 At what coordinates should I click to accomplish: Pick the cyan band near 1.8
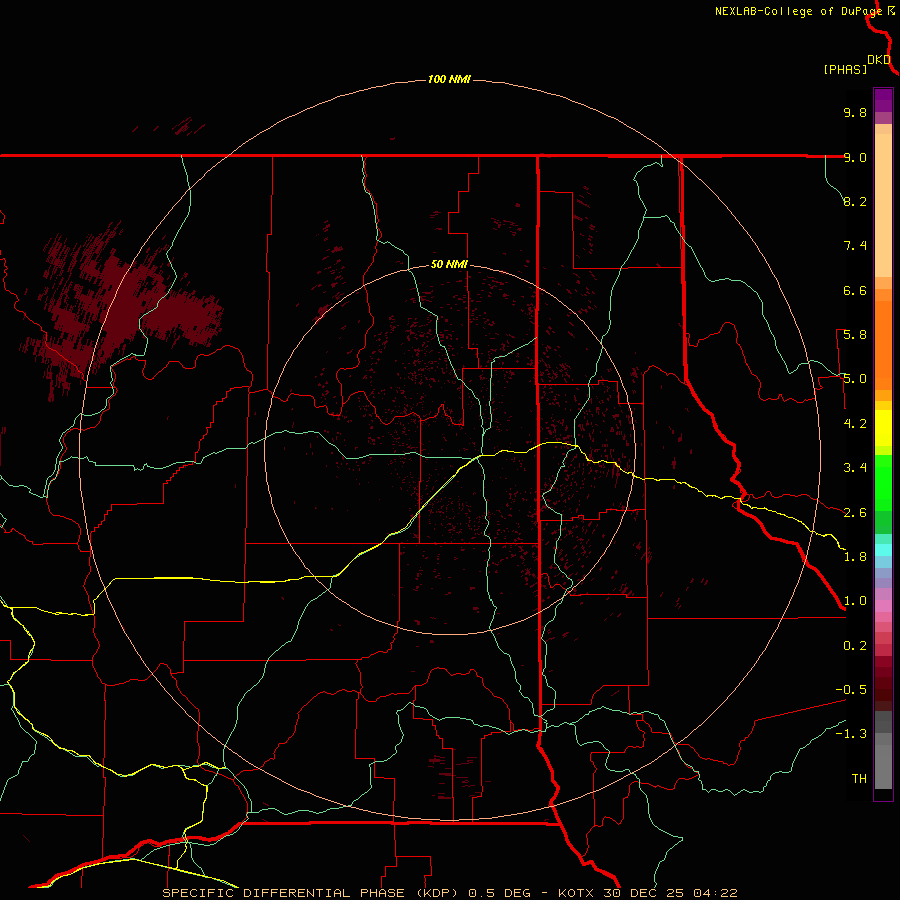click(x=883, y=550)
